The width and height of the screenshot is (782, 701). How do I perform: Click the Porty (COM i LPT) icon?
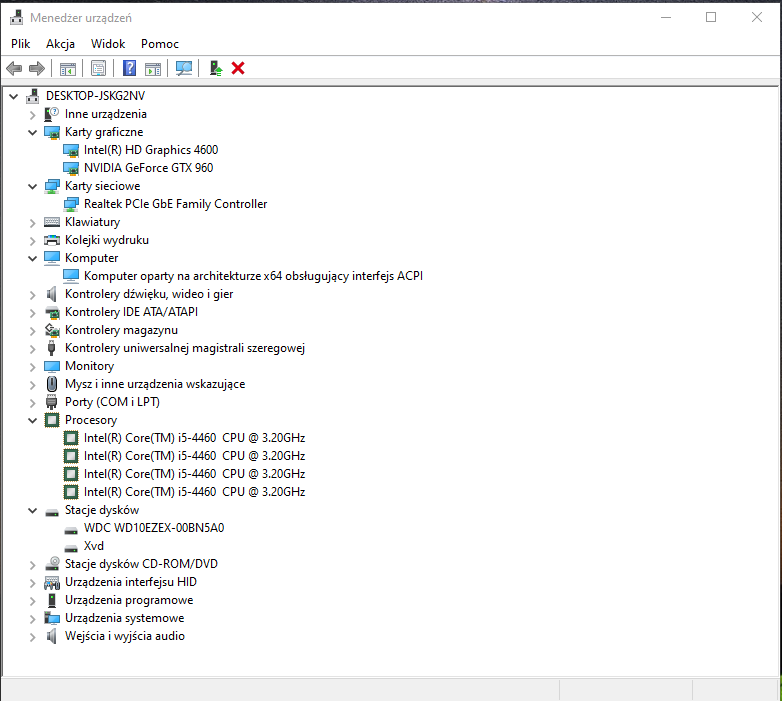(x=51, y=402)
